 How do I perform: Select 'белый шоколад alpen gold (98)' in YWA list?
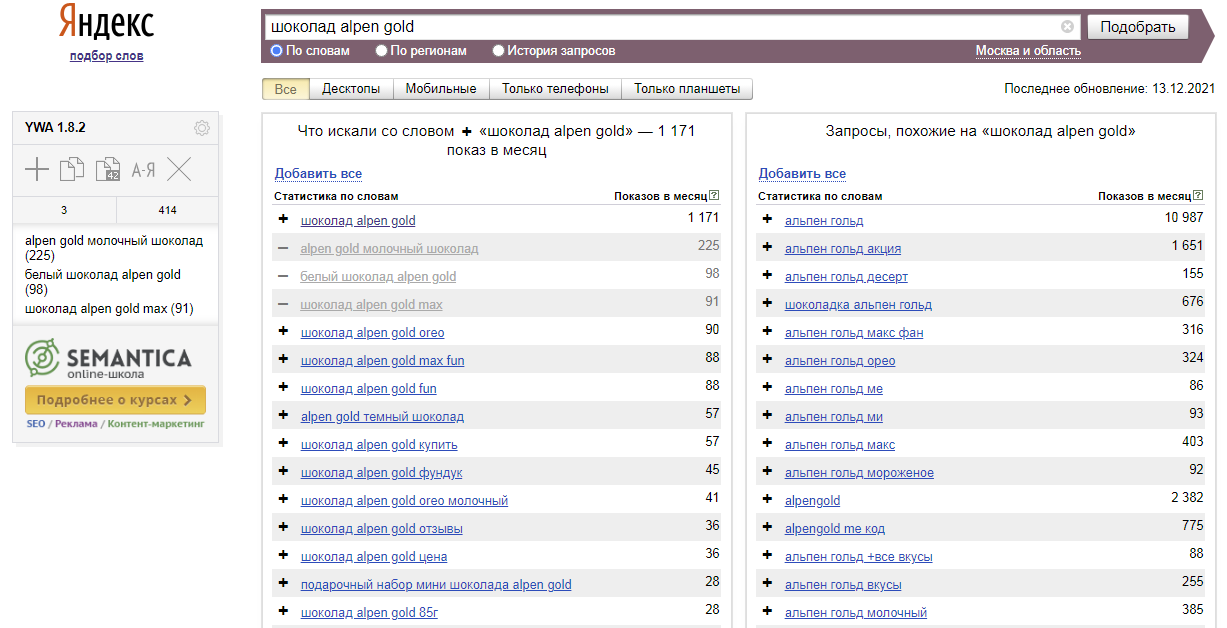coord(103,282)
